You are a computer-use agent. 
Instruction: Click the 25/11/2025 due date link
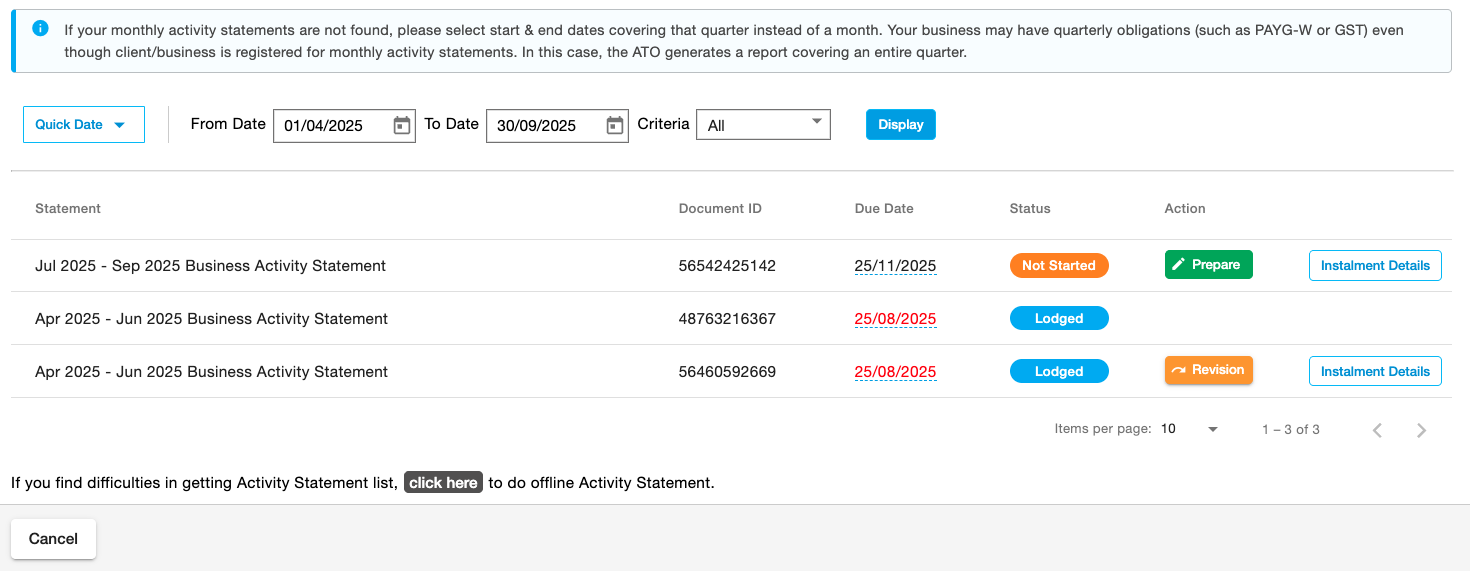click(x=895, y=266)
